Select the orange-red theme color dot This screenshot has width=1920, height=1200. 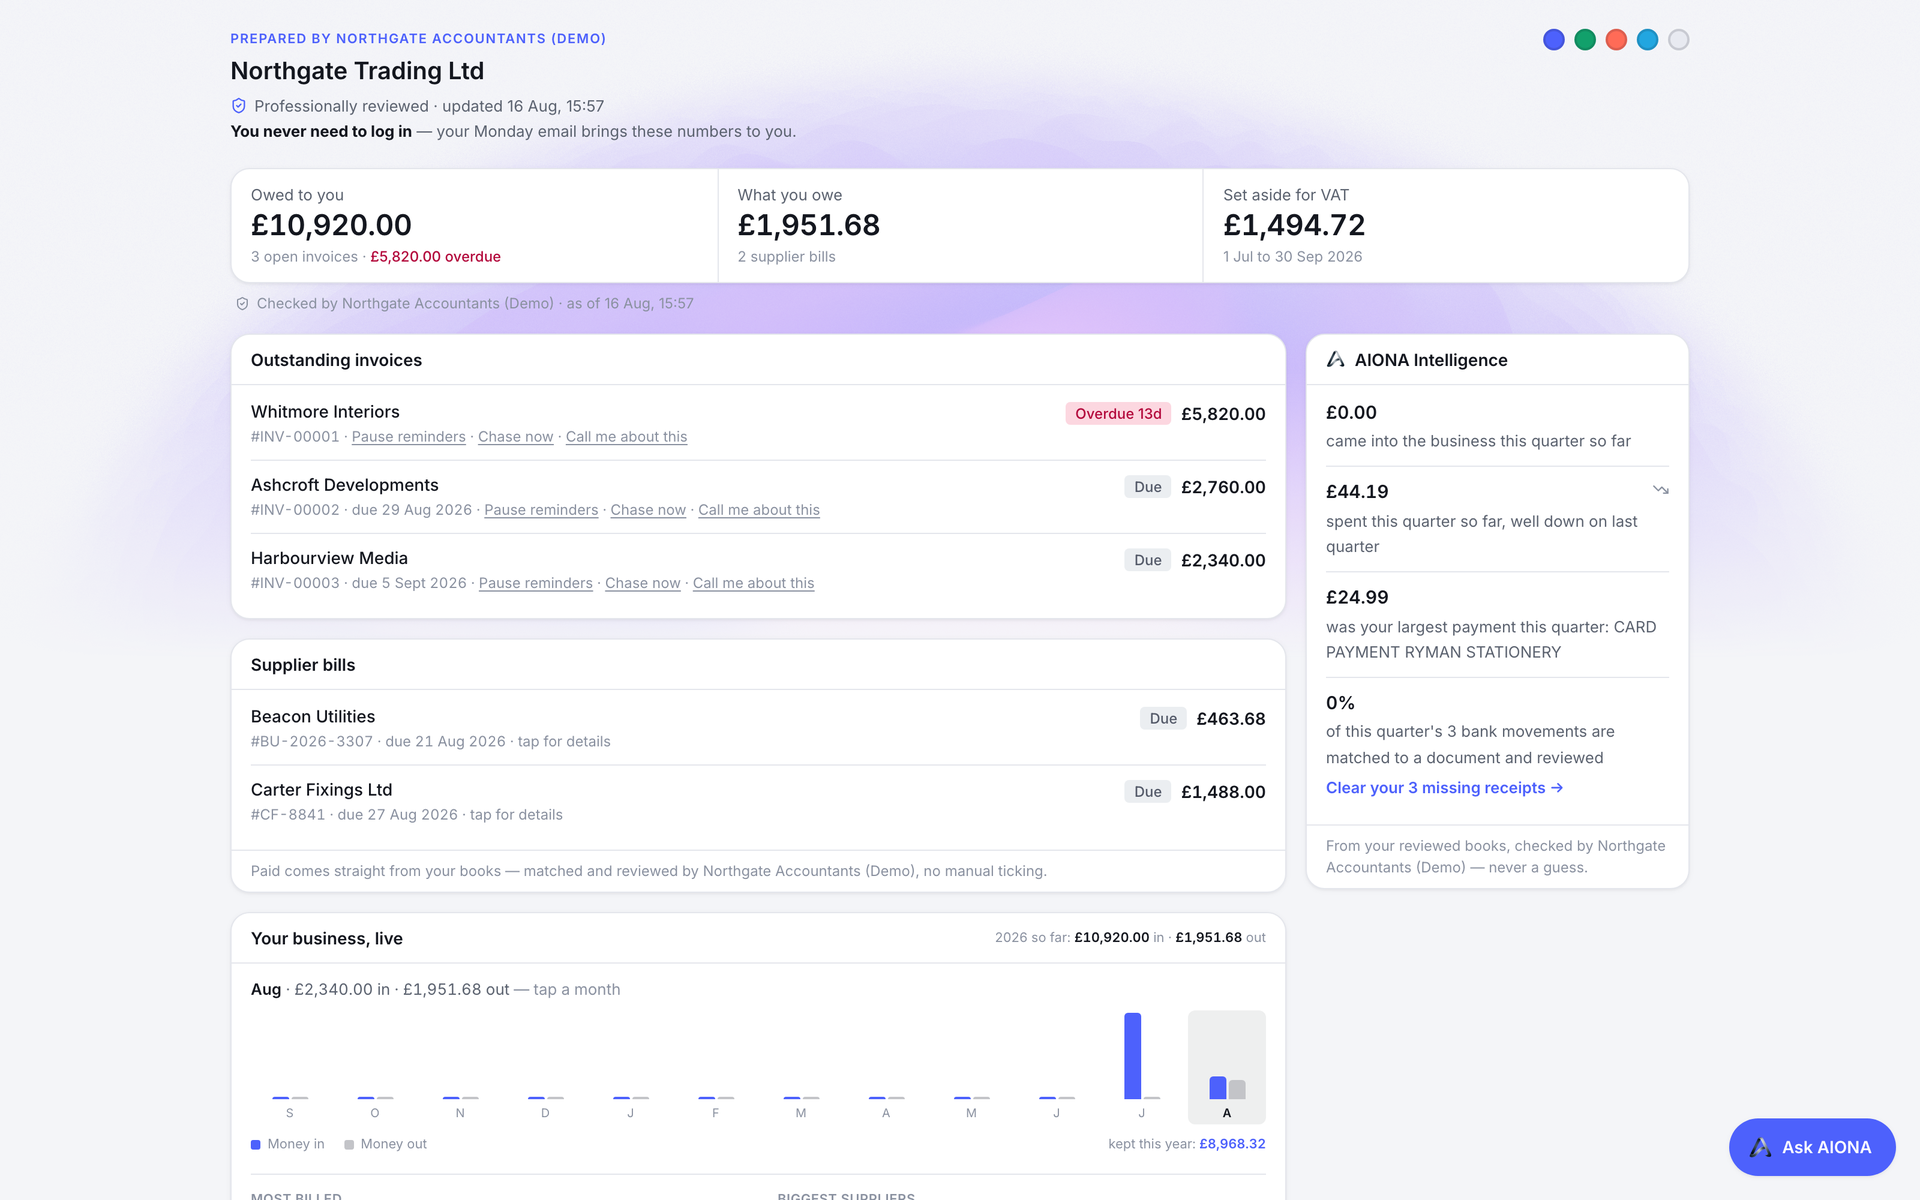point(1616,40)
